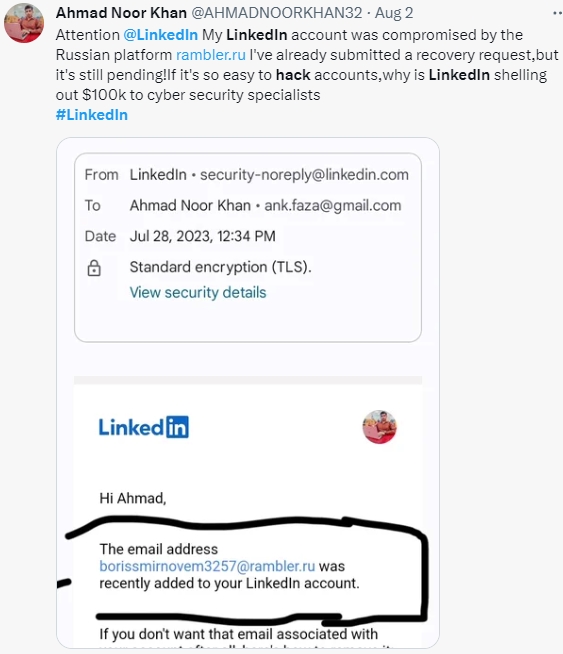
Task: Open borissmirnovem3257@rambler.ru email link
Action: 207,566
